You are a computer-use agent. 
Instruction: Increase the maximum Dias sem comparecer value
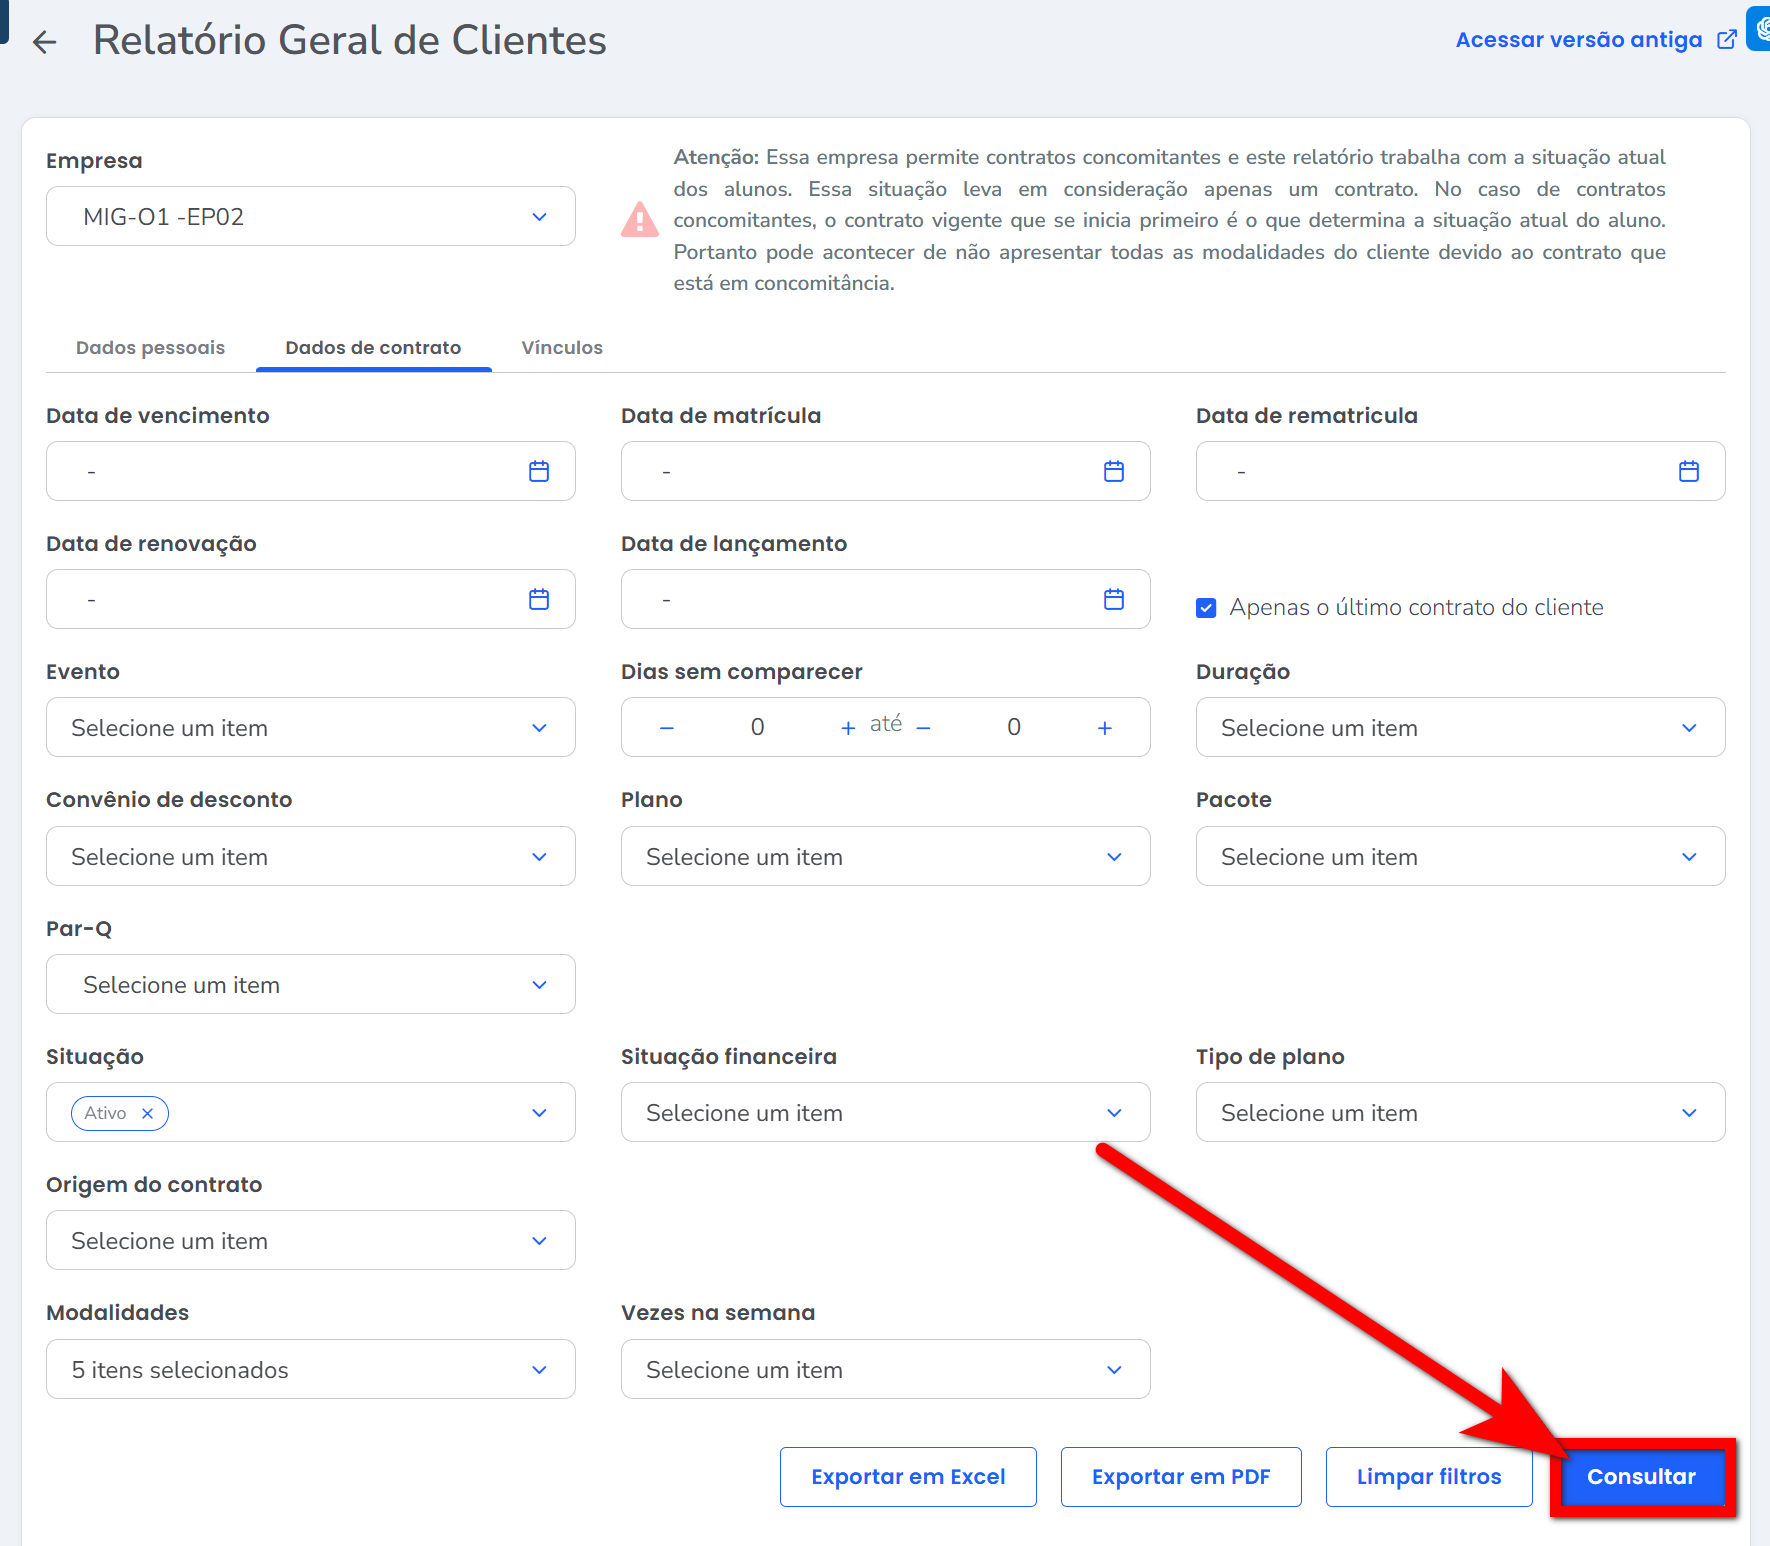[x=1105, y=728]
